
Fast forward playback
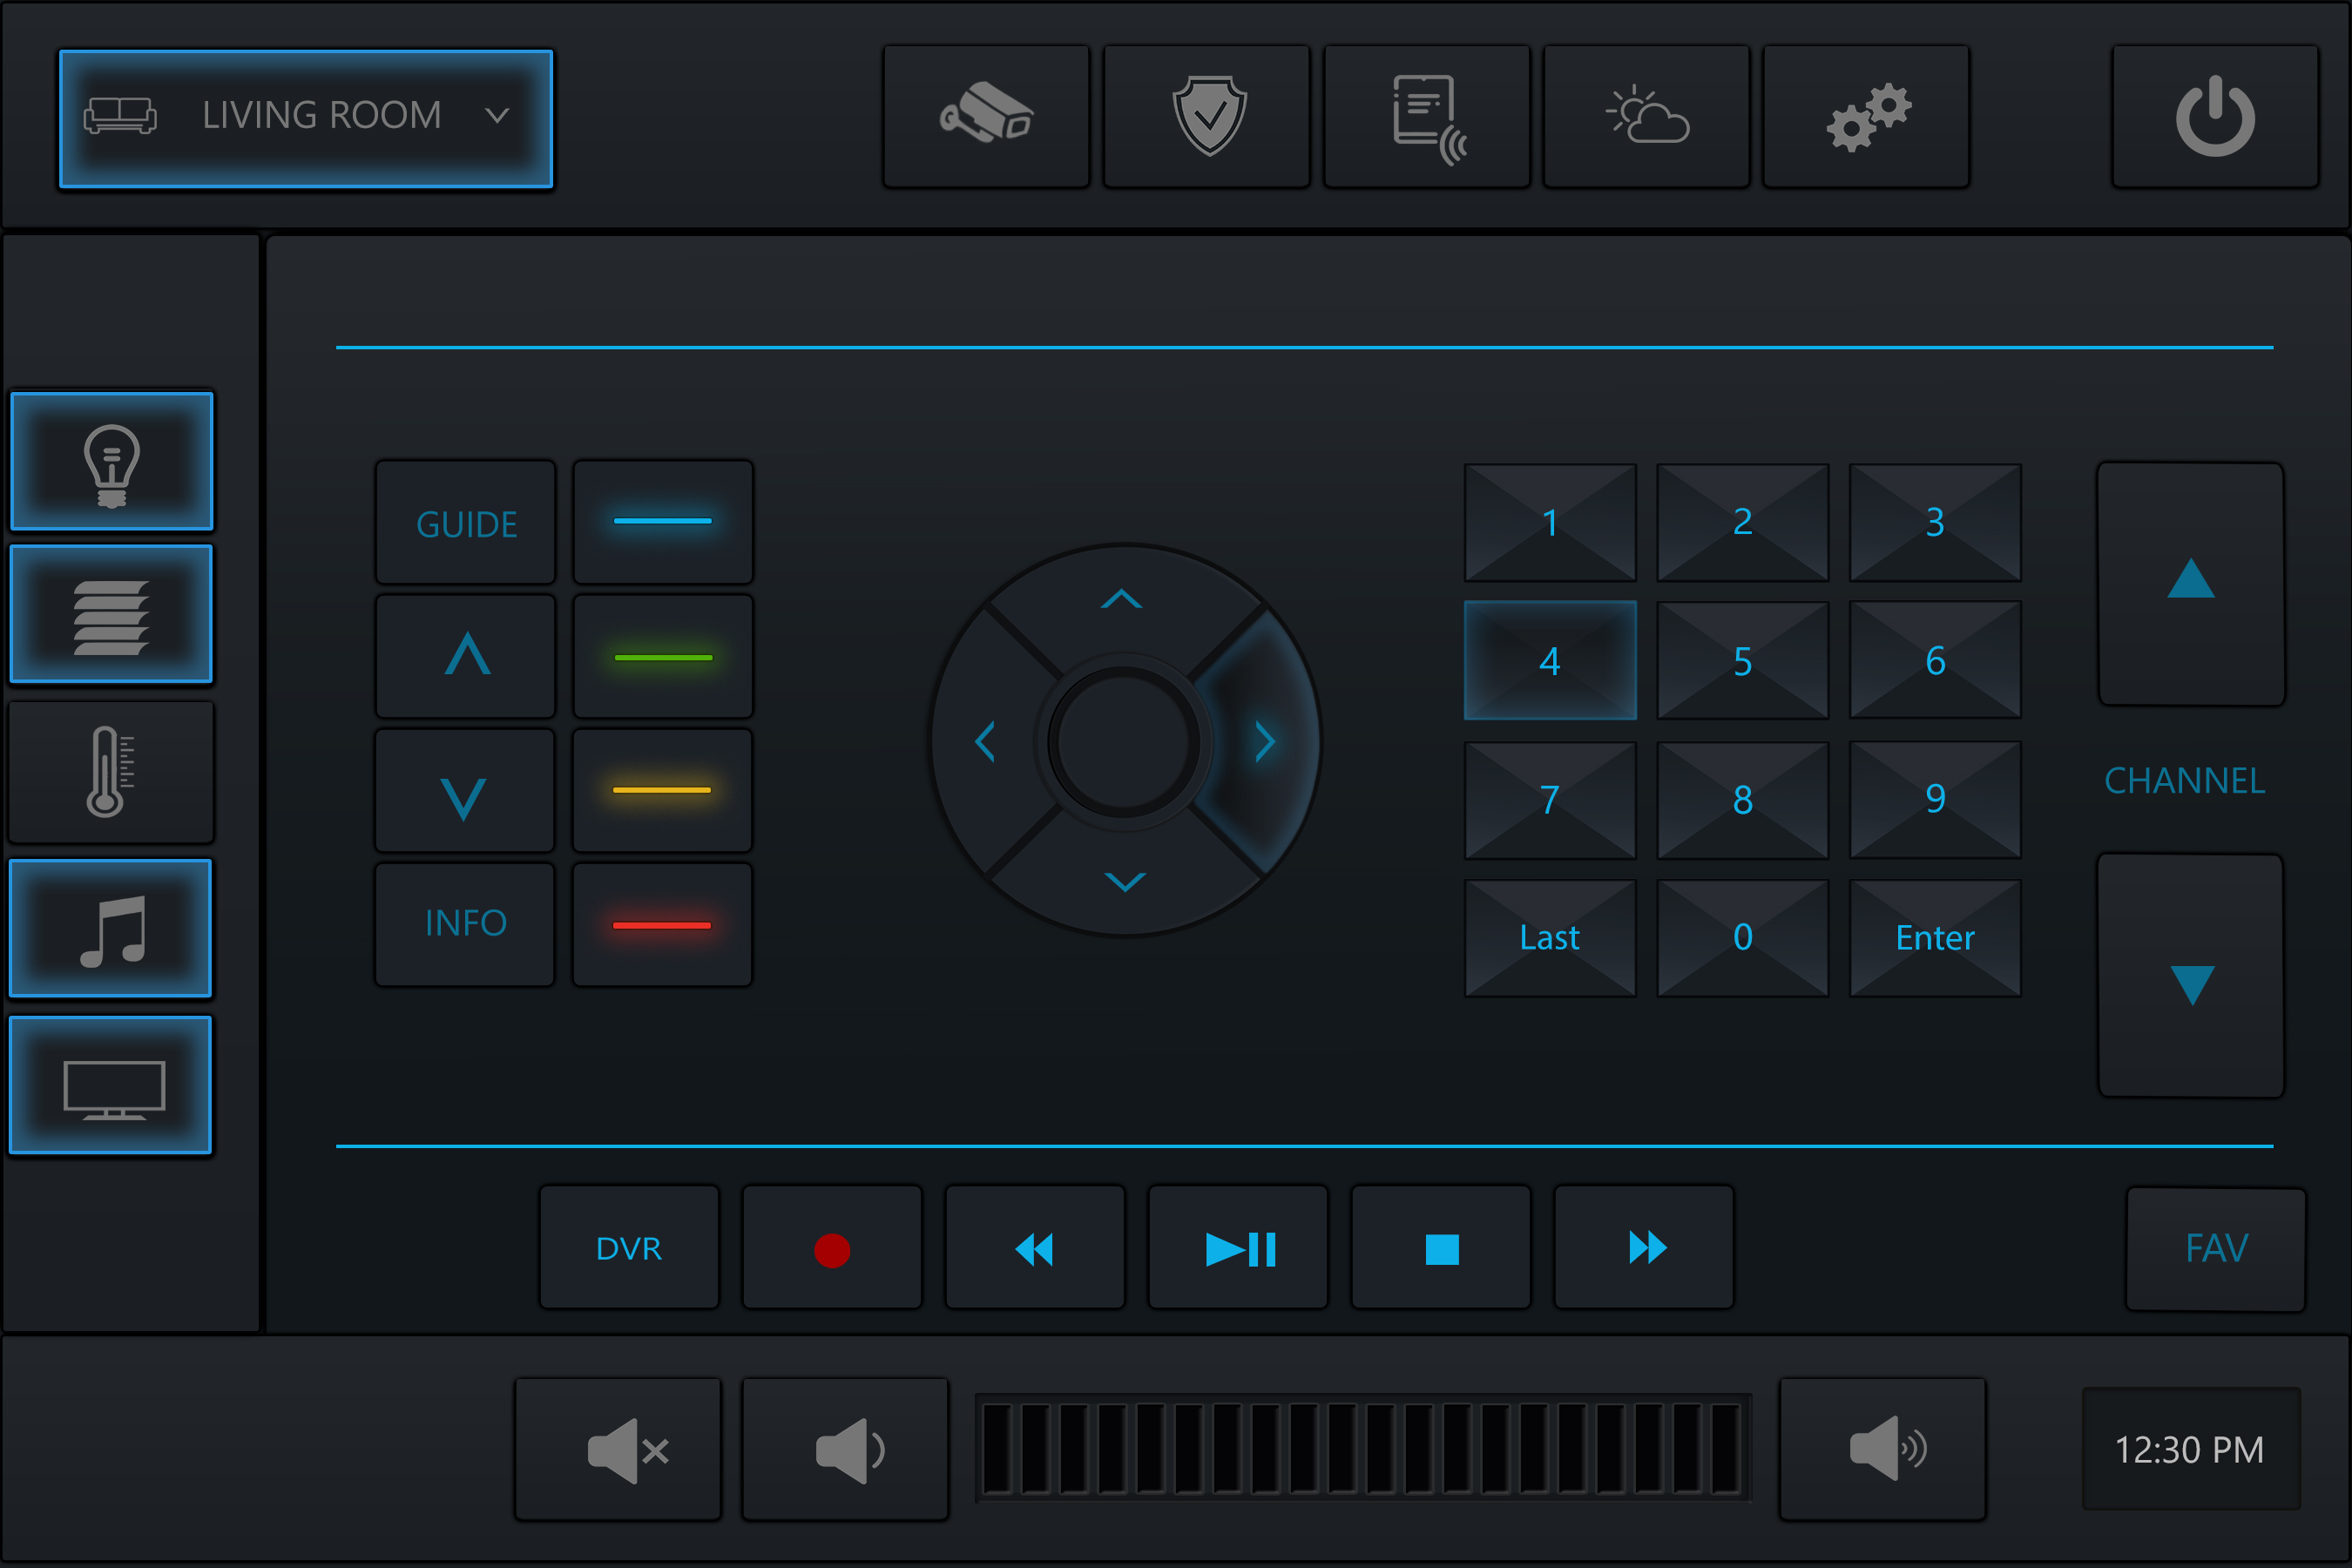1644,1247
